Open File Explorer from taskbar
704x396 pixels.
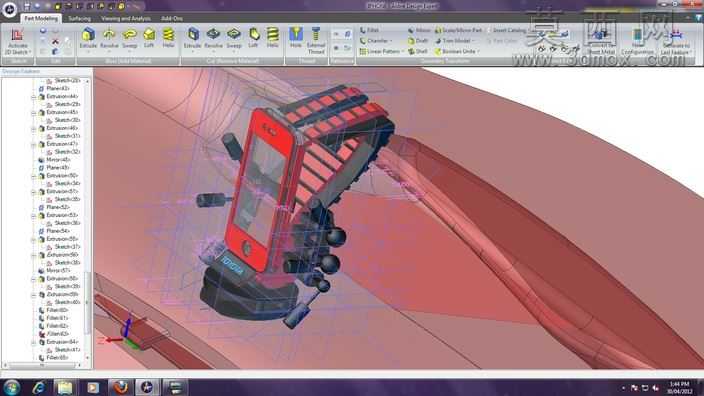(x=65, y=387)
